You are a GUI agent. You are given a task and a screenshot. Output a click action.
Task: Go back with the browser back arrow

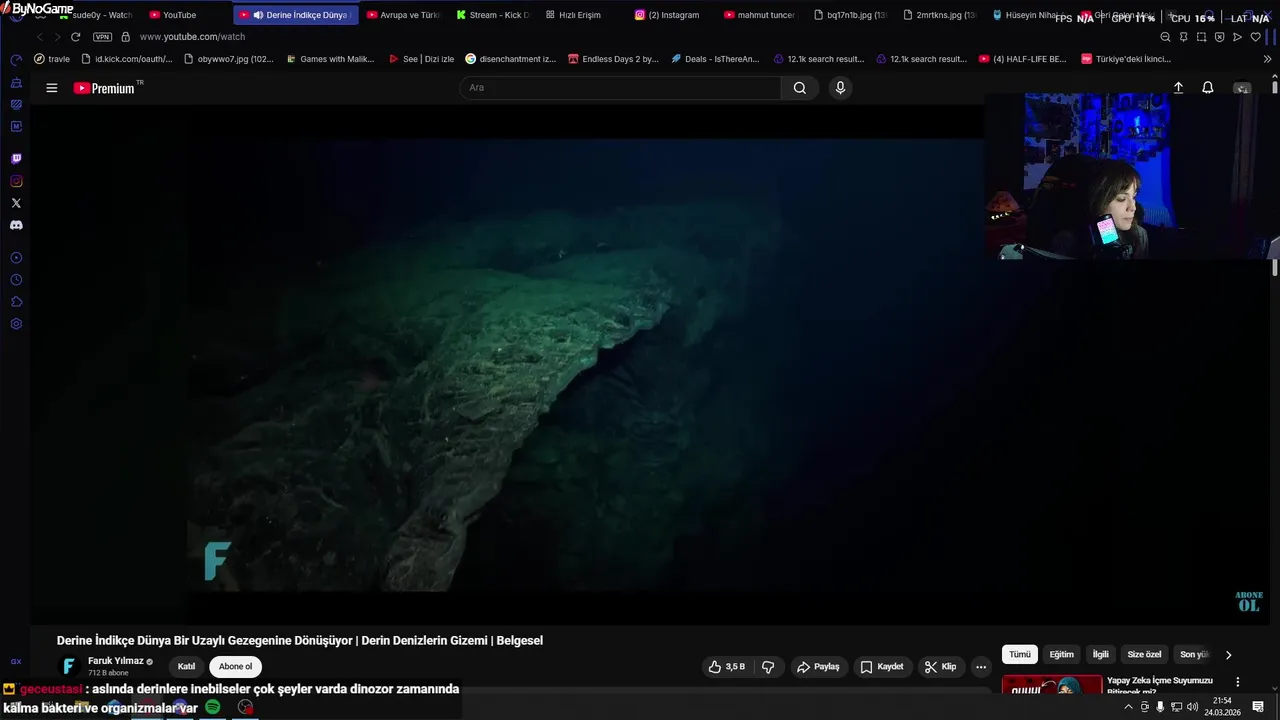pos(40,37)
